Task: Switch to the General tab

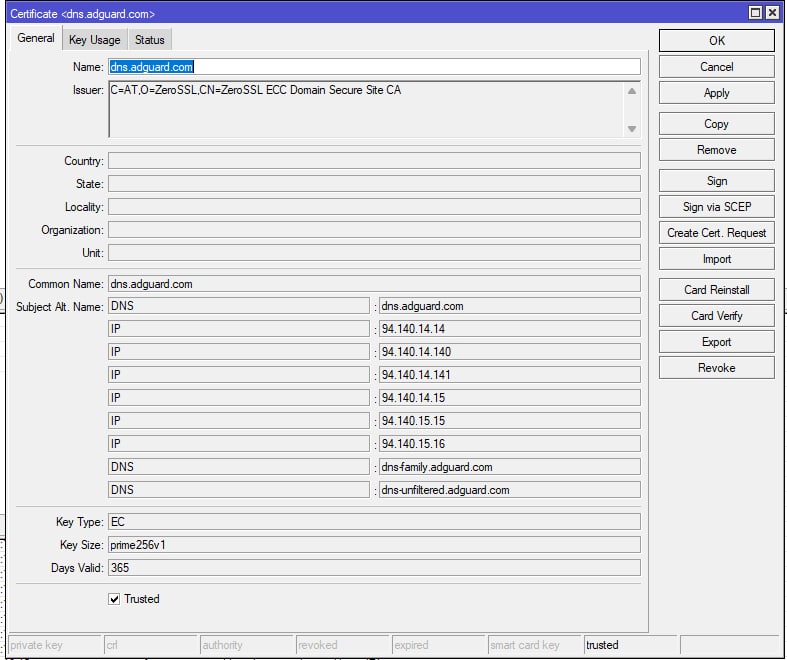Action: pos(36,39)
